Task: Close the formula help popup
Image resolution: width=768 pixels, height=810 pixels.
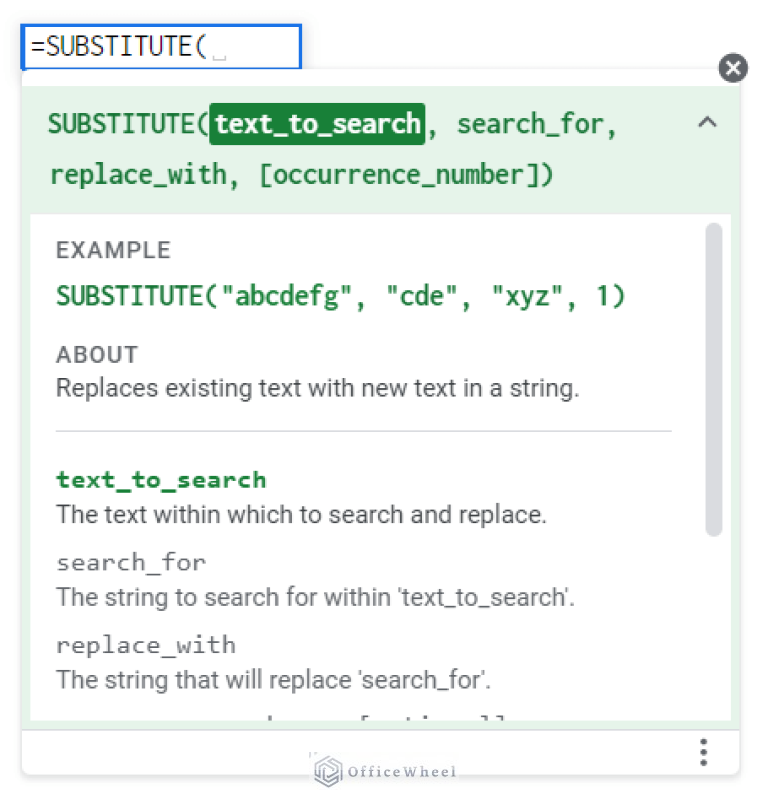Action: point(732,68)
